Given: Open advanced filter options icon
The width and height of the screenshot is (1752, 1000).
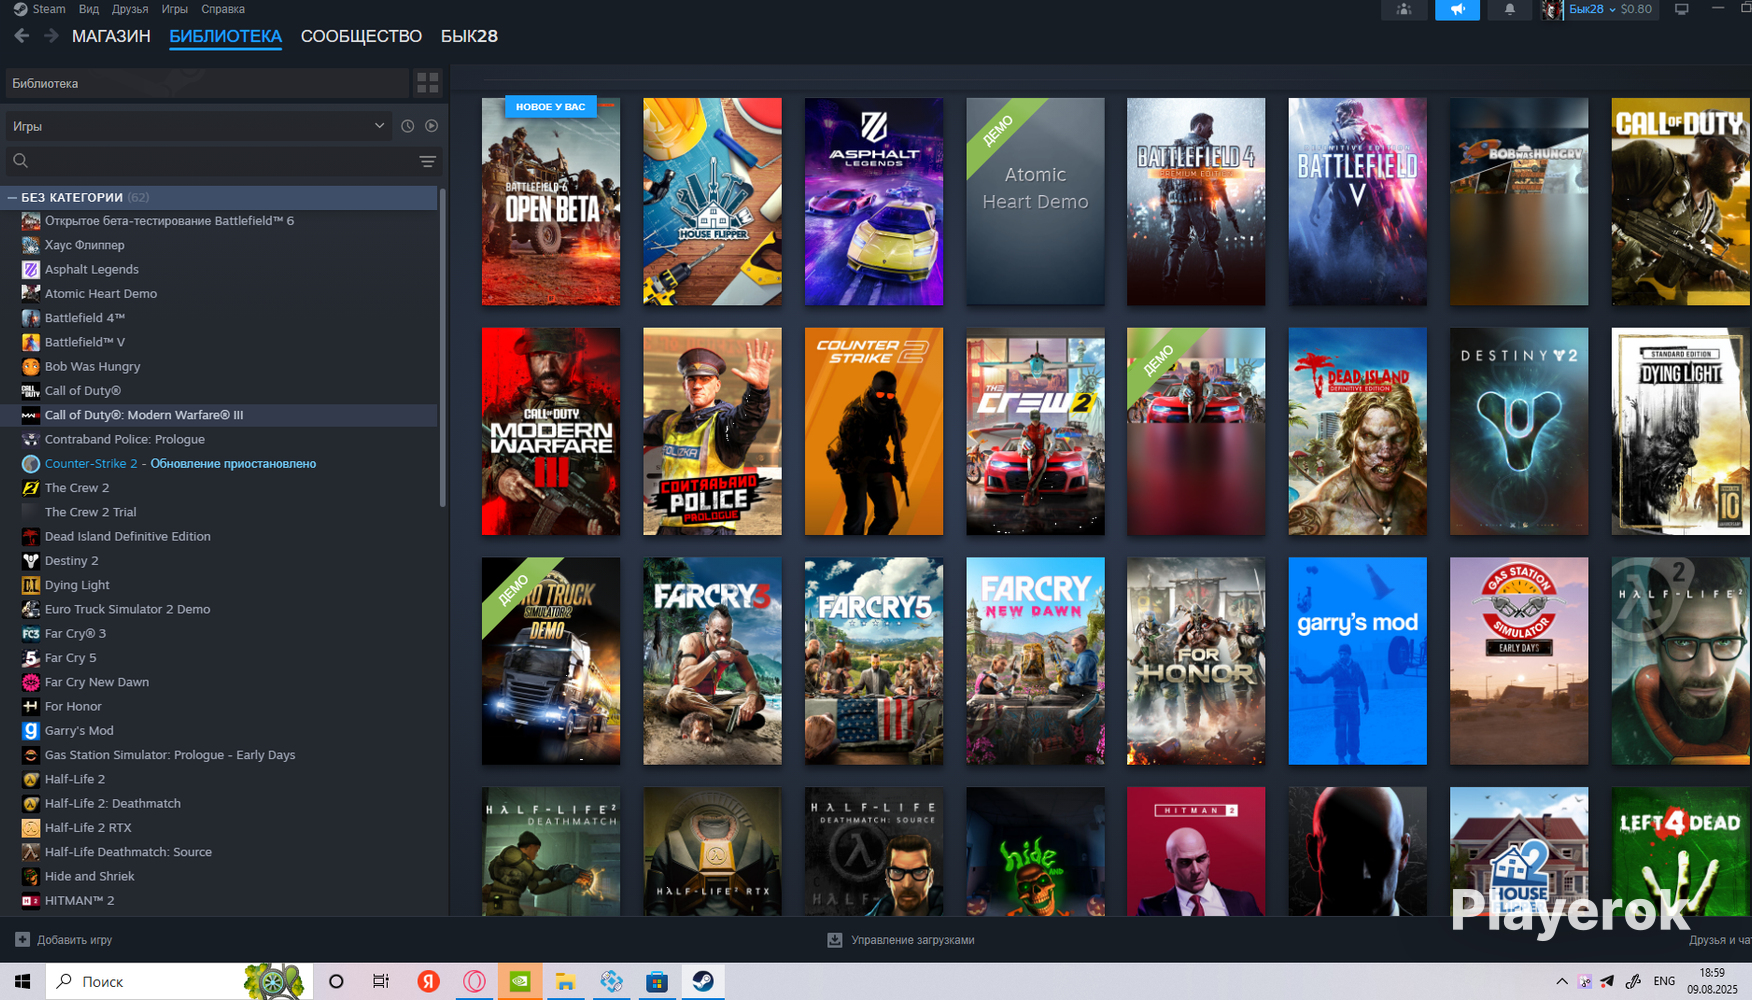Looking at the screenshot, I should coord(428,161).
